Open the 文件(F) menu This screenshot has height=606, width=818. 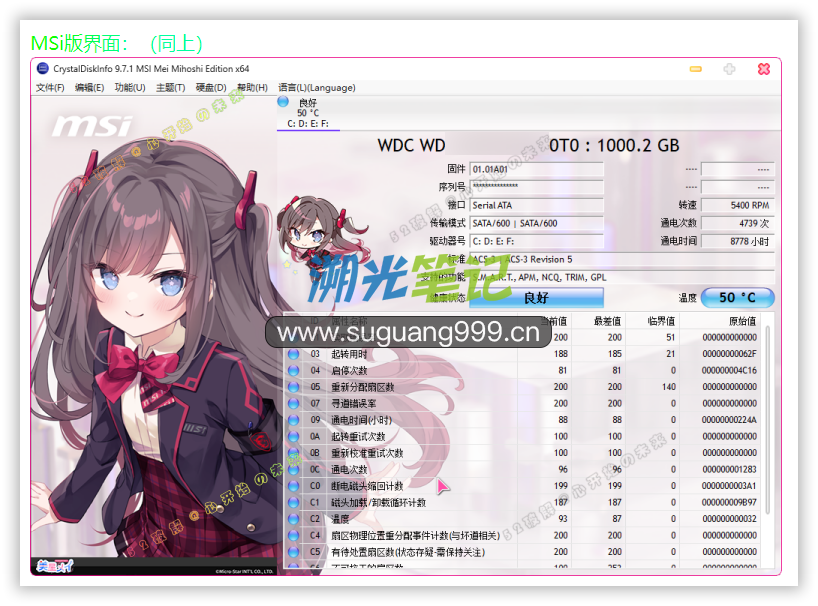50,88
